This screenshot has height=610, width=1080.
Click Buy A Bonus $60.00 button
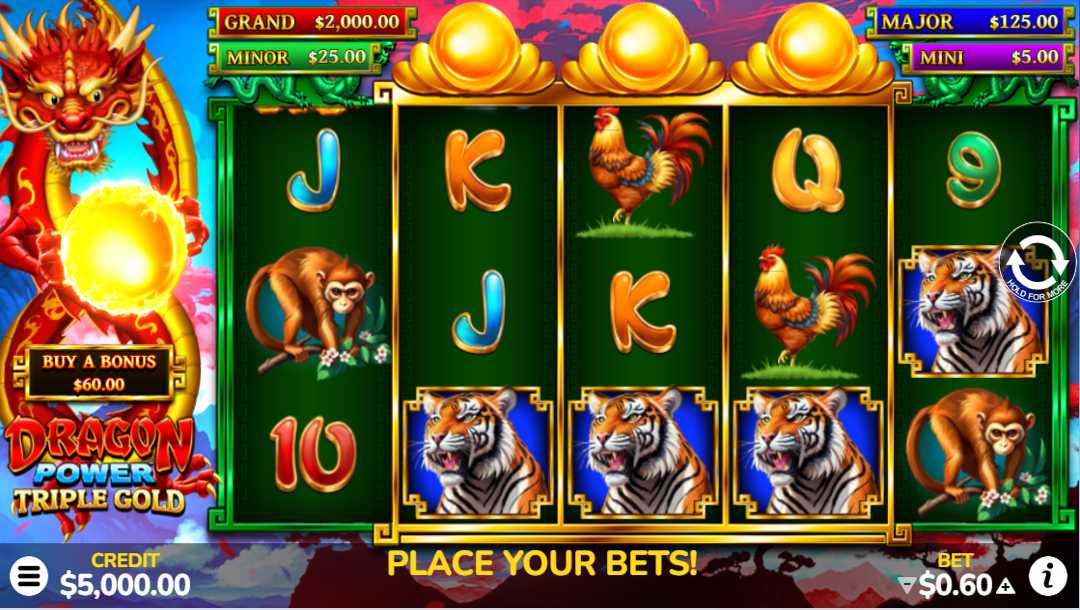(x=99, y=373)
